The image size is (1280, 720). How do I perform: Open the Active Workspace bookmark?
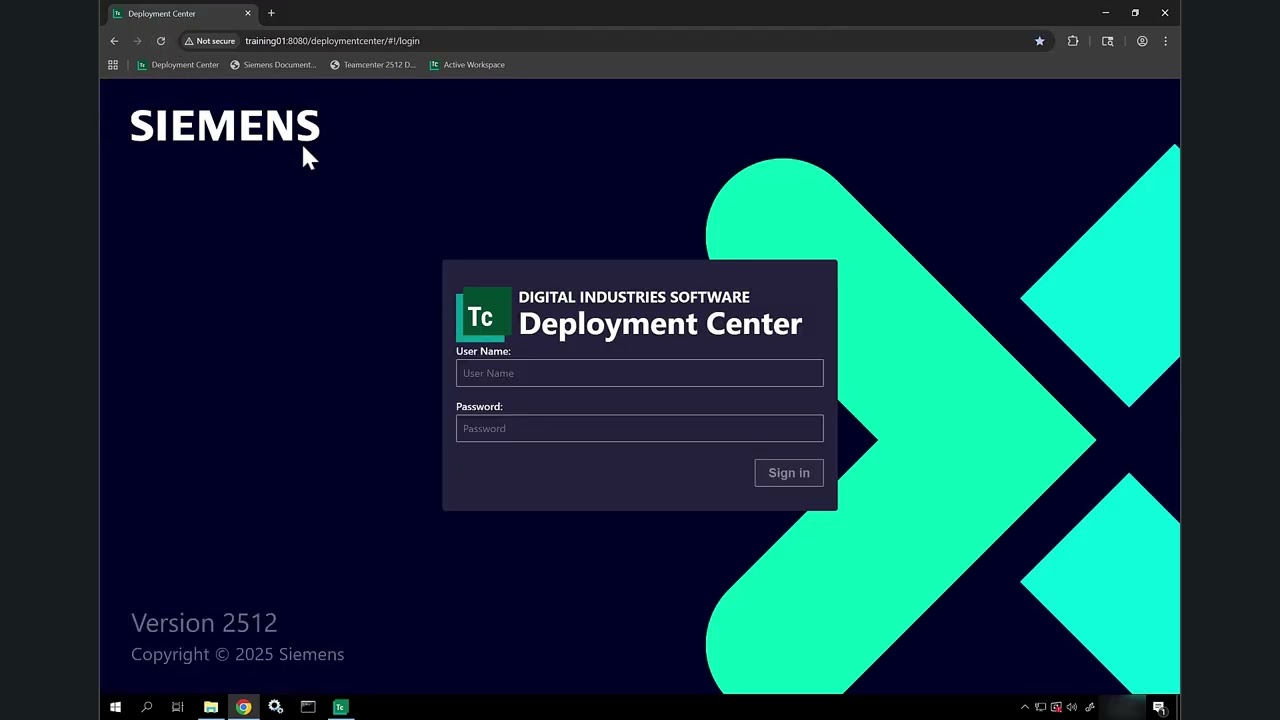[467, 65]
